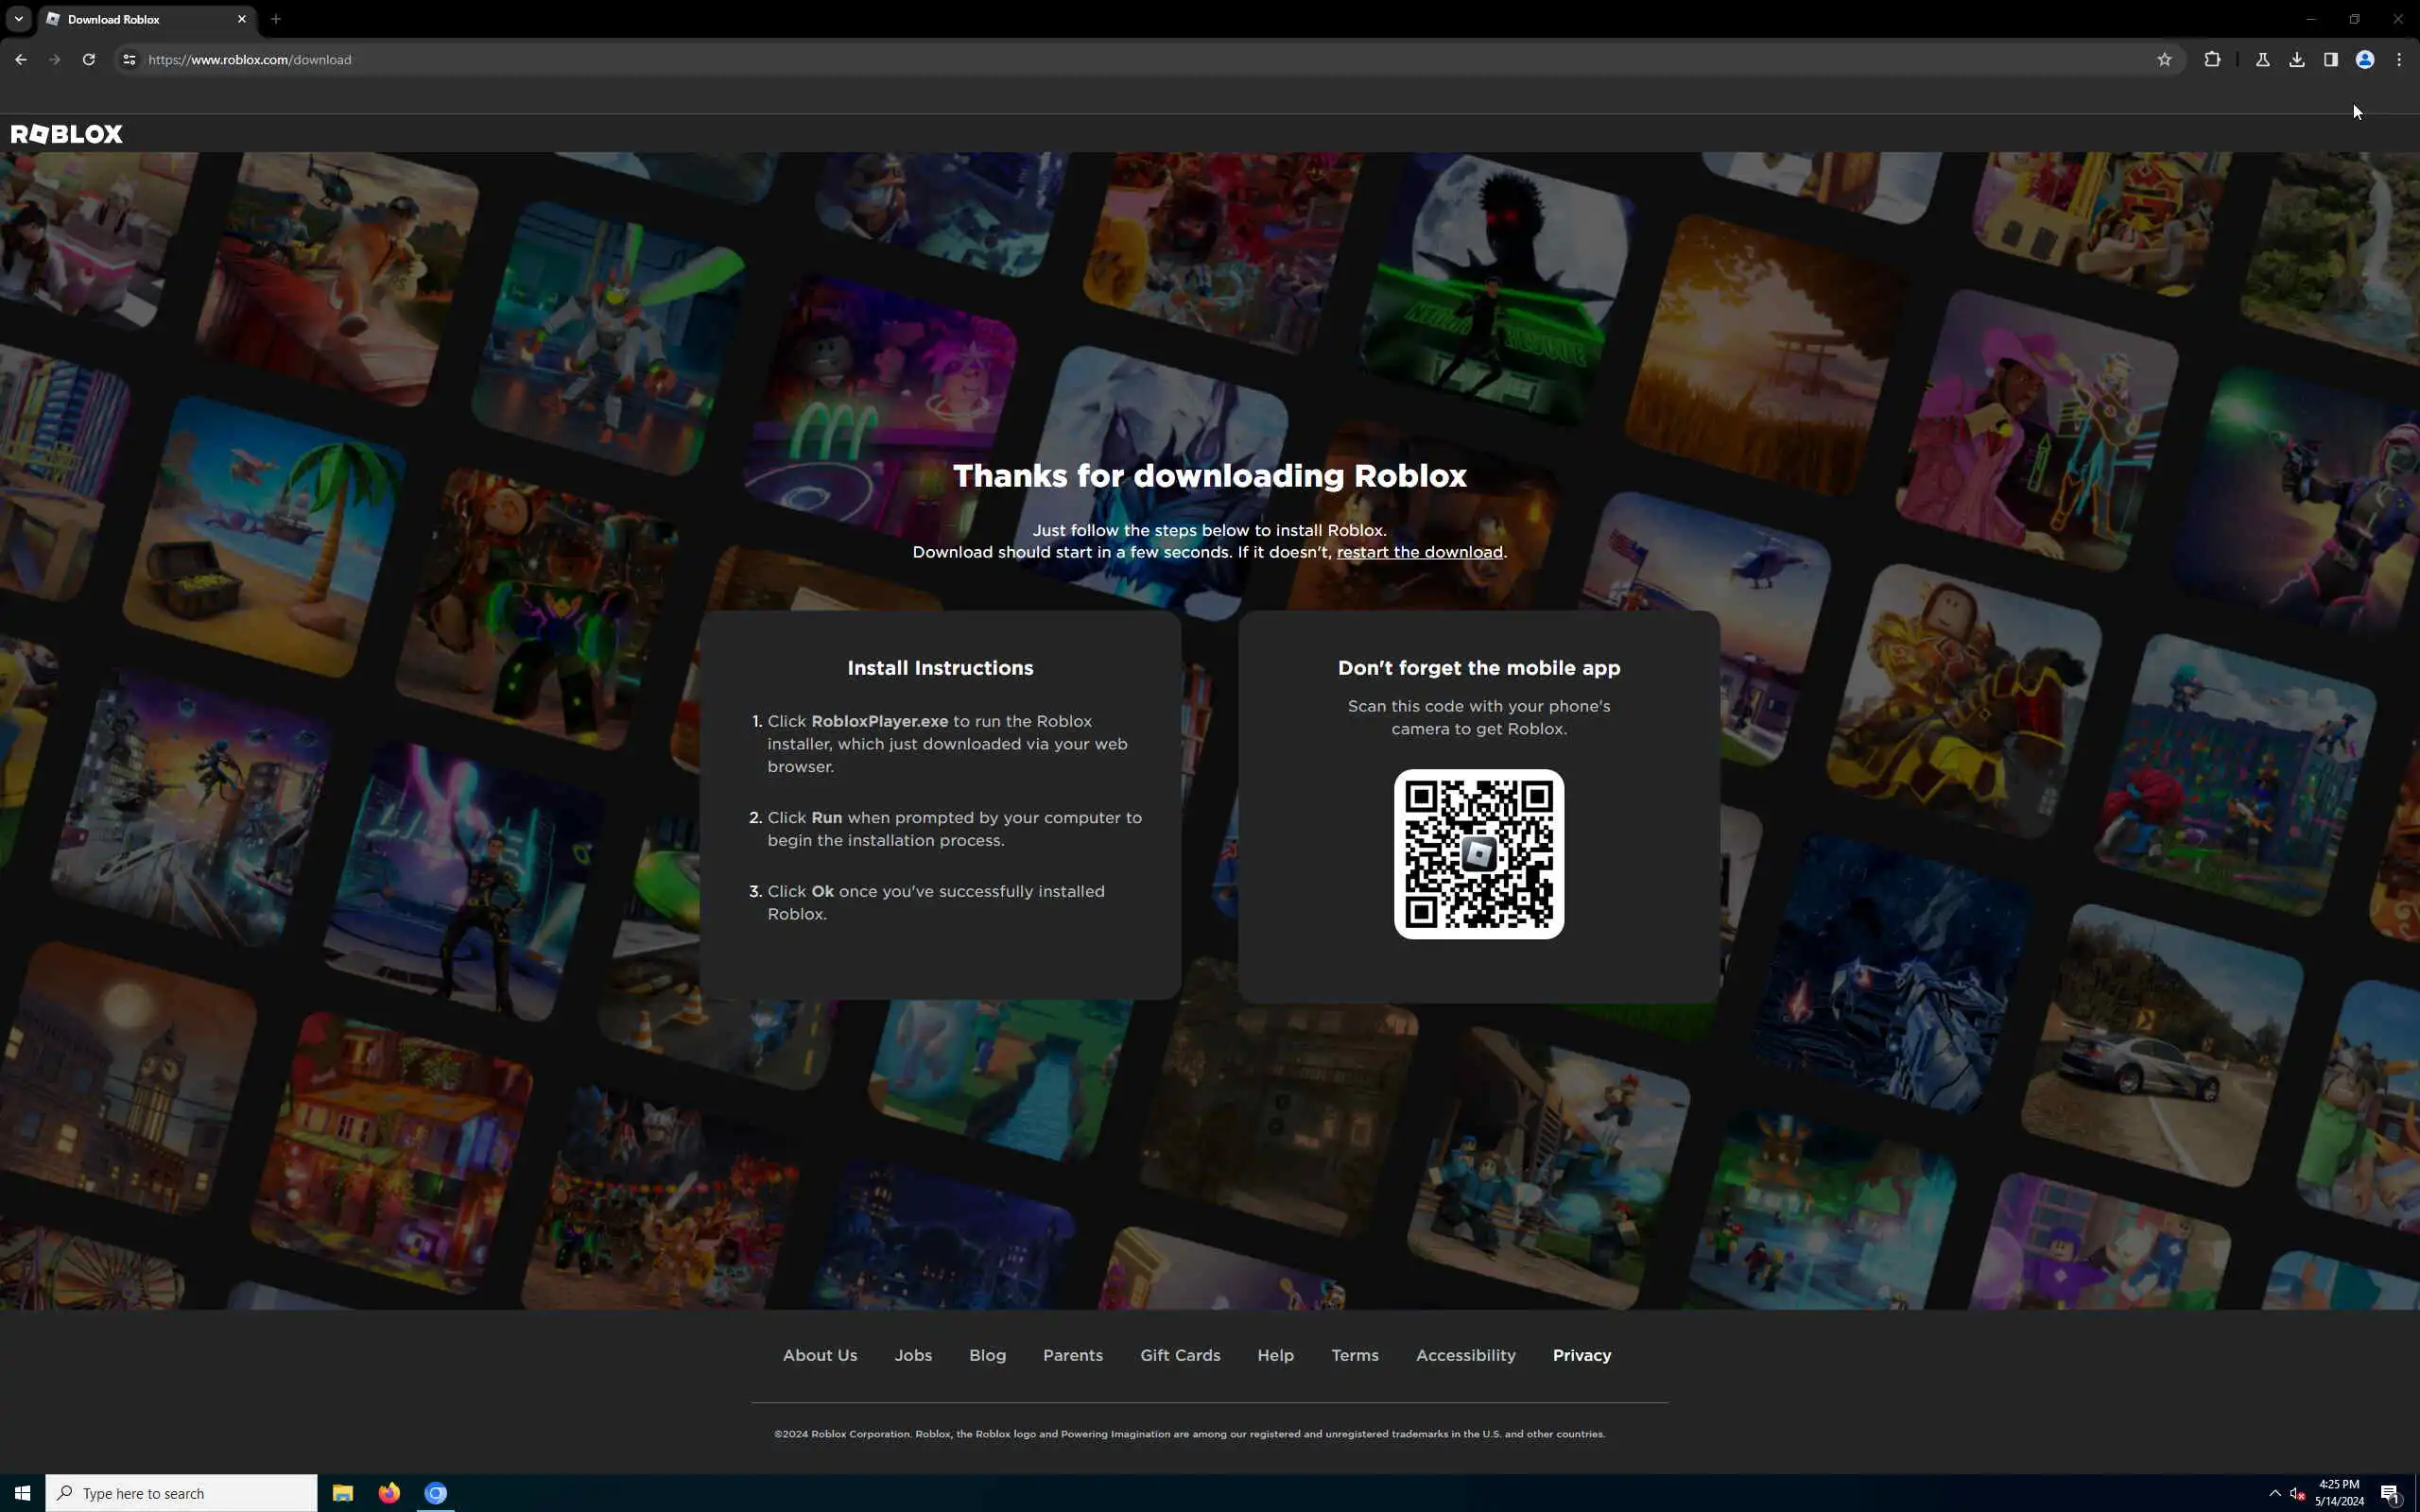Click the Roblox logo in the header
The image size is (2420, 1512).
pyautogui.click(x=66, y=134)
